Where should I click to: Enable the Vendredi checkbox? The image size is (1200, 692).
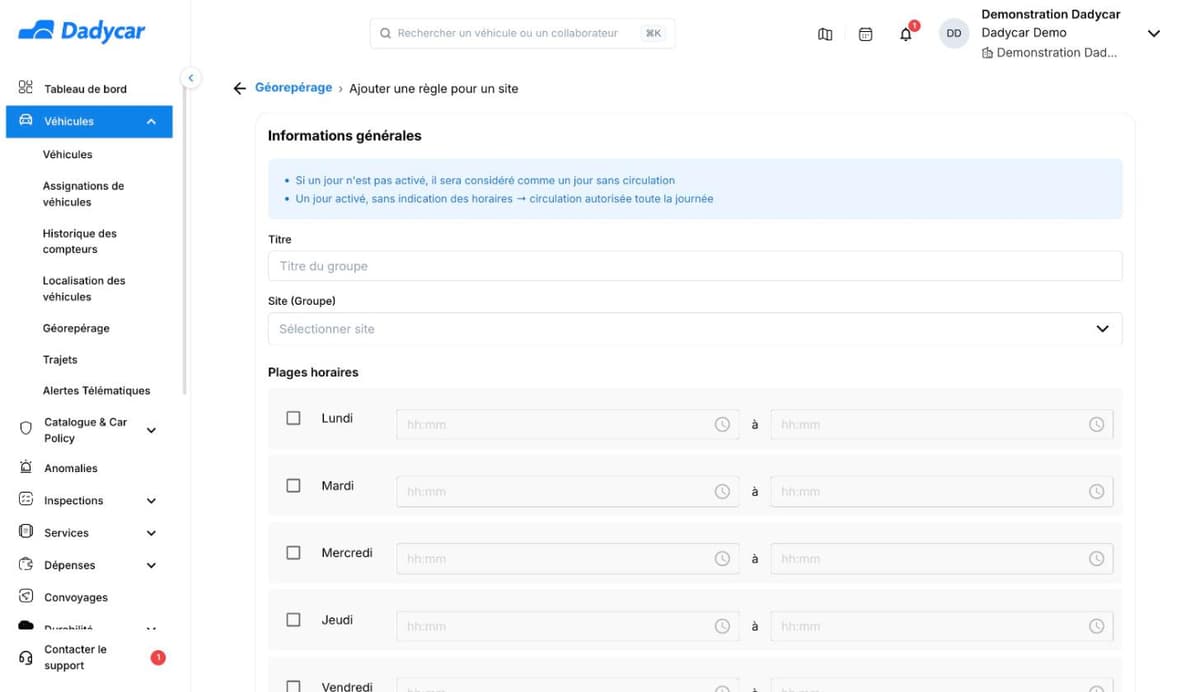point(293,686)
